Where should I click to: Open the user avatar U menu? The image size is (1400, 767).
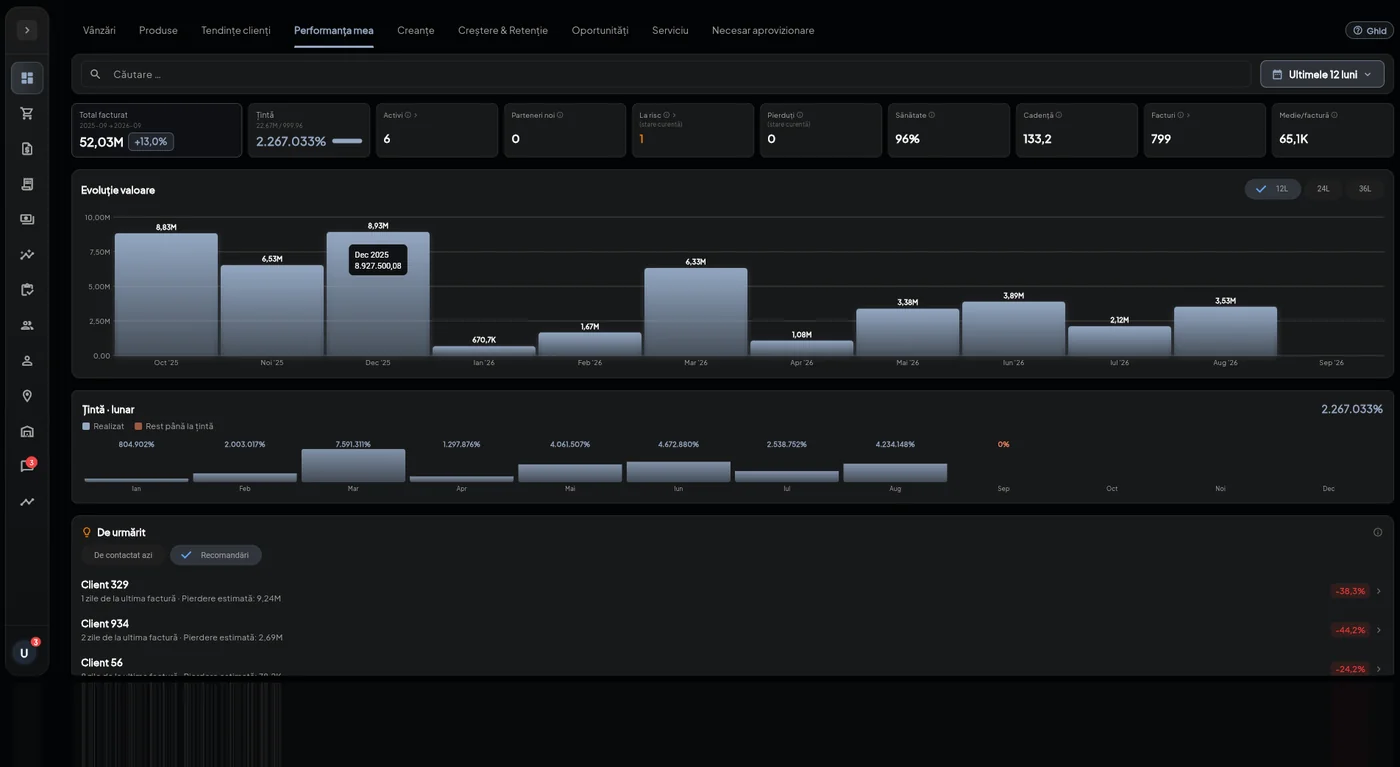24,653
